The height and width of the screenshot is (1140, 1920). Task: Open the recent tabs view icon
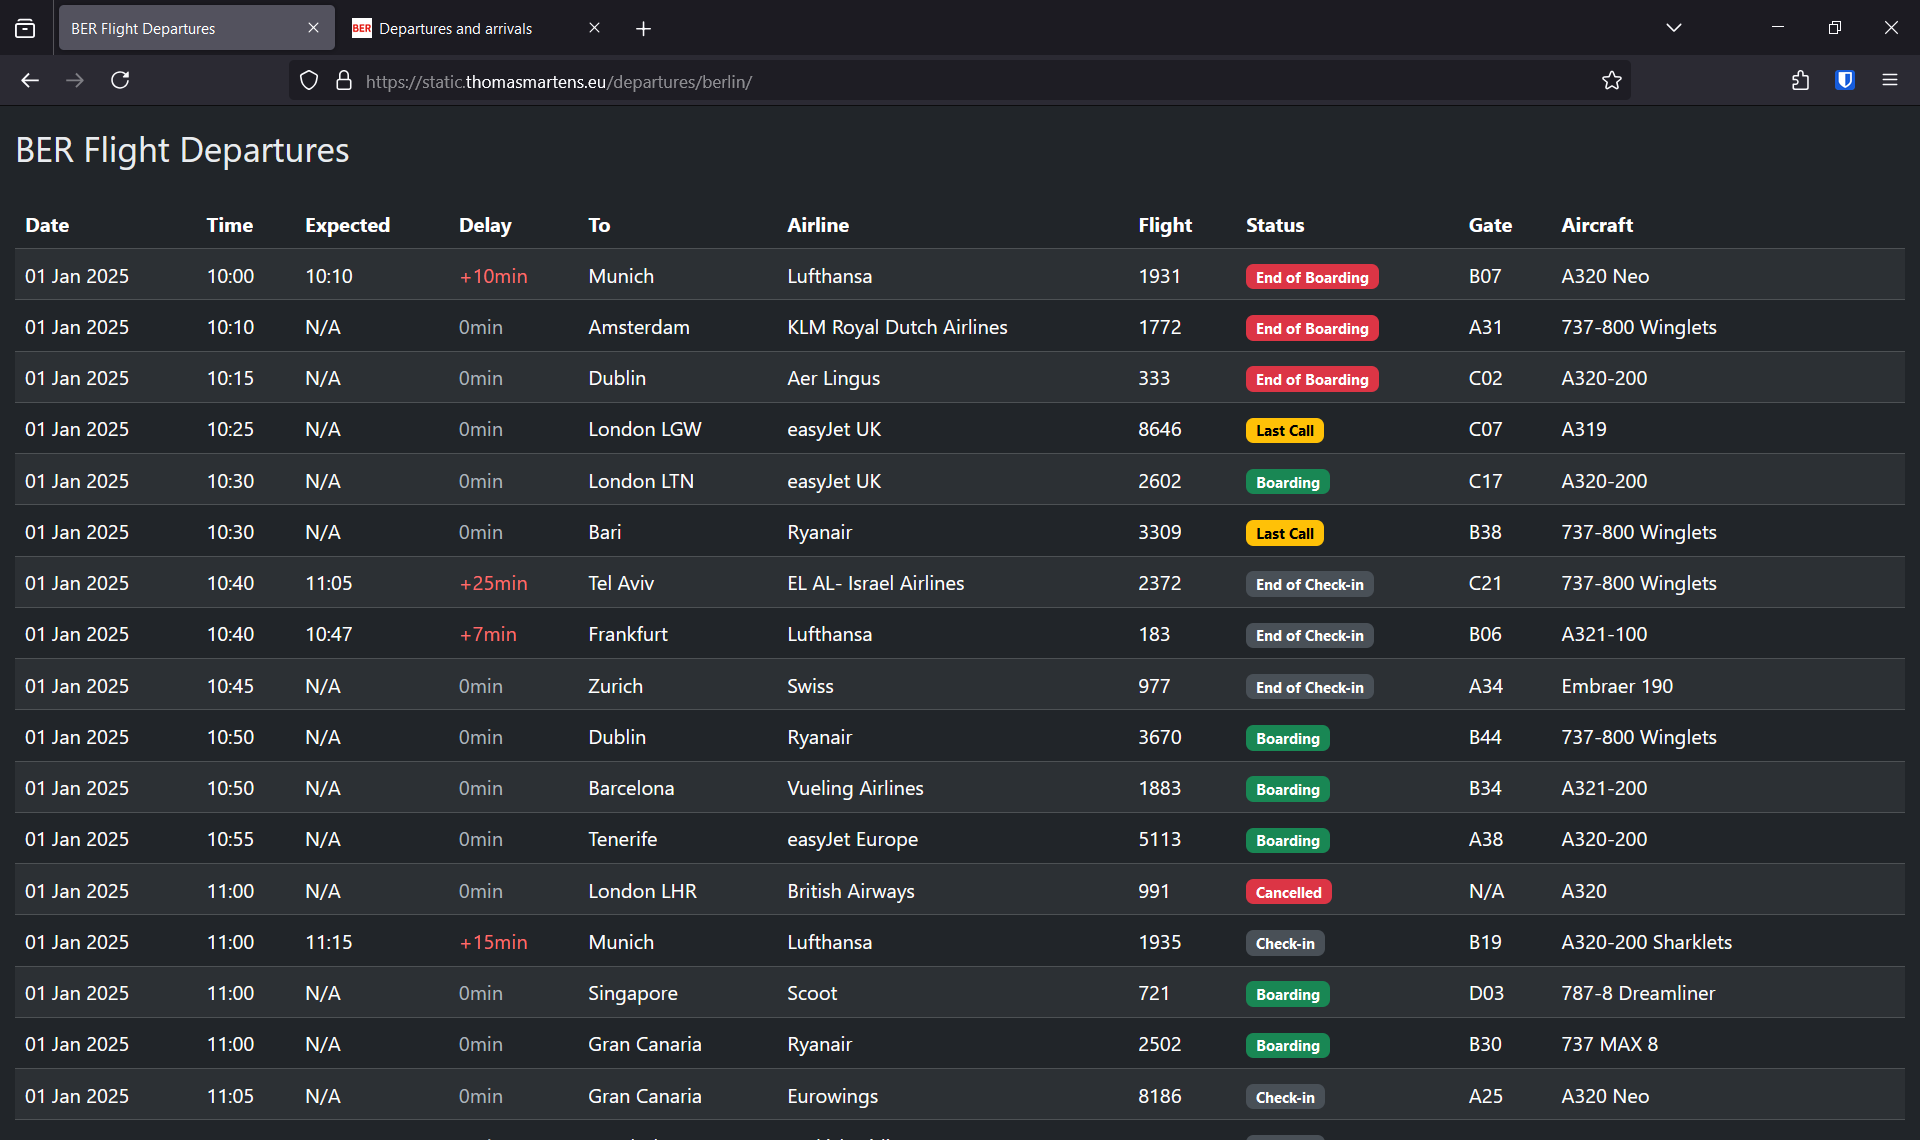pos(25,28)
